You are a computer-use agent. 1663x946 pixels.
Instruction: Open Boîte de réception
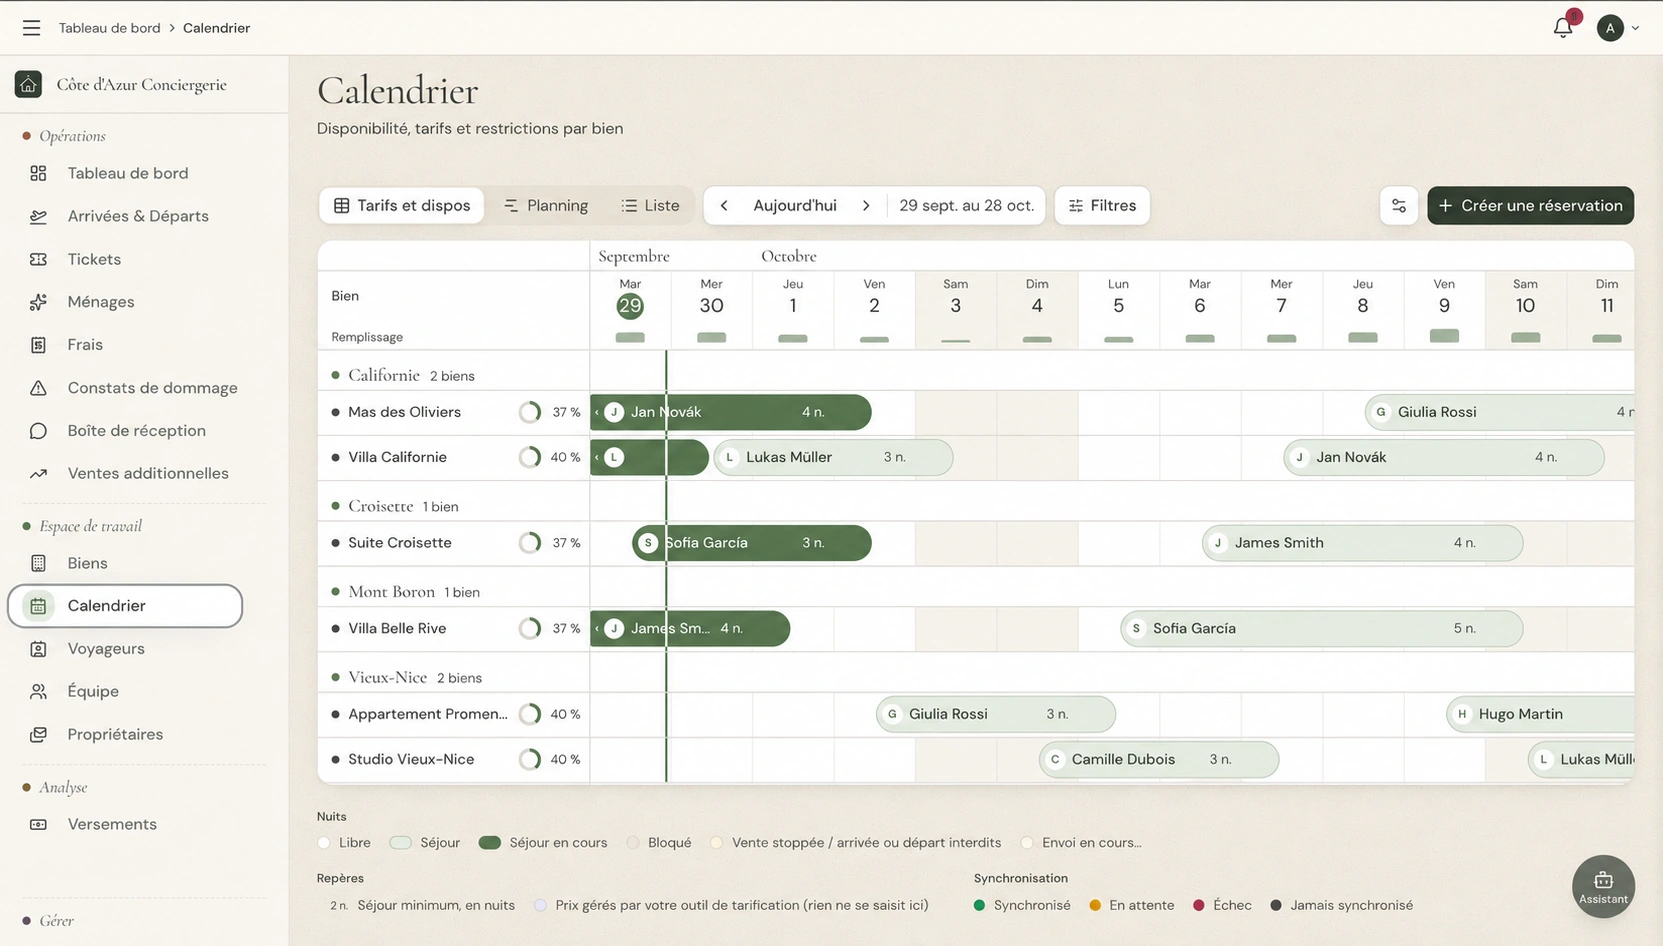pyautogui.click(x=136, y=431)
